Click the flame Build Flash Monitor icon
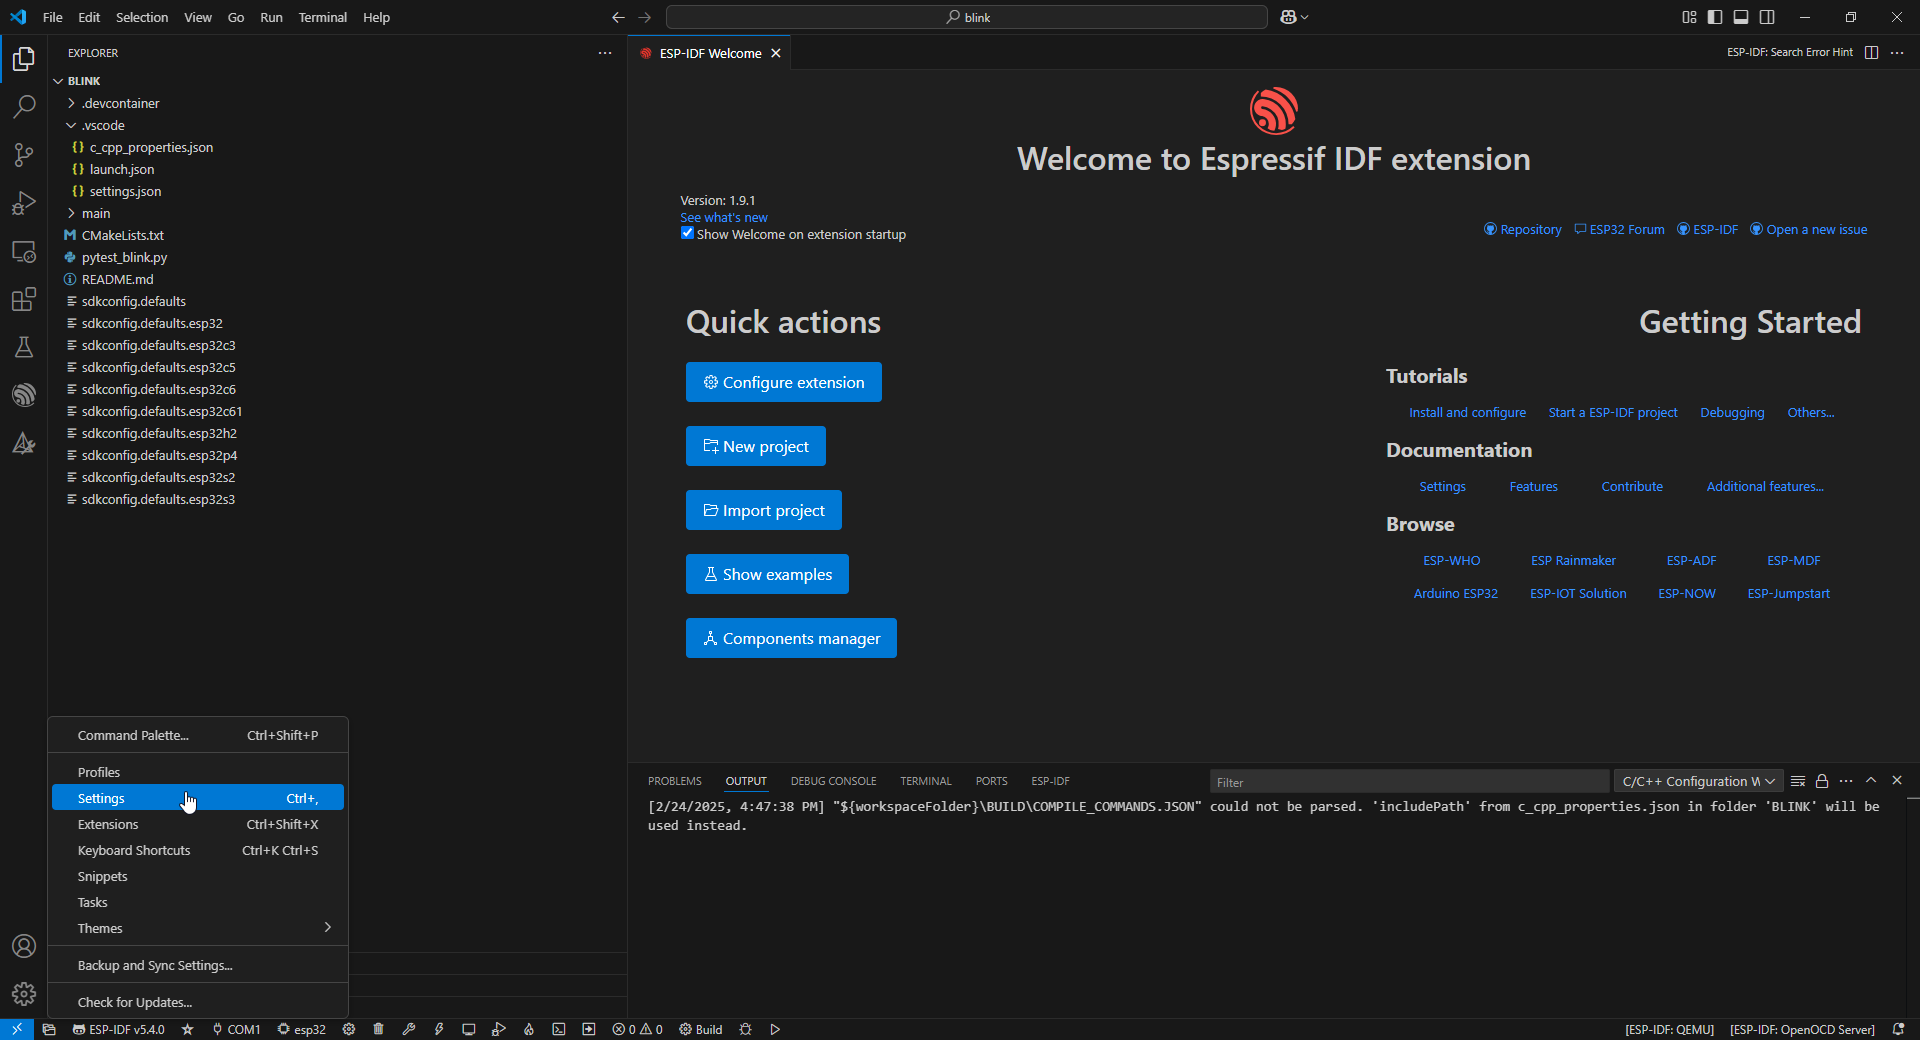This screenshot has height=1040, width=1920. point(529,1029)
